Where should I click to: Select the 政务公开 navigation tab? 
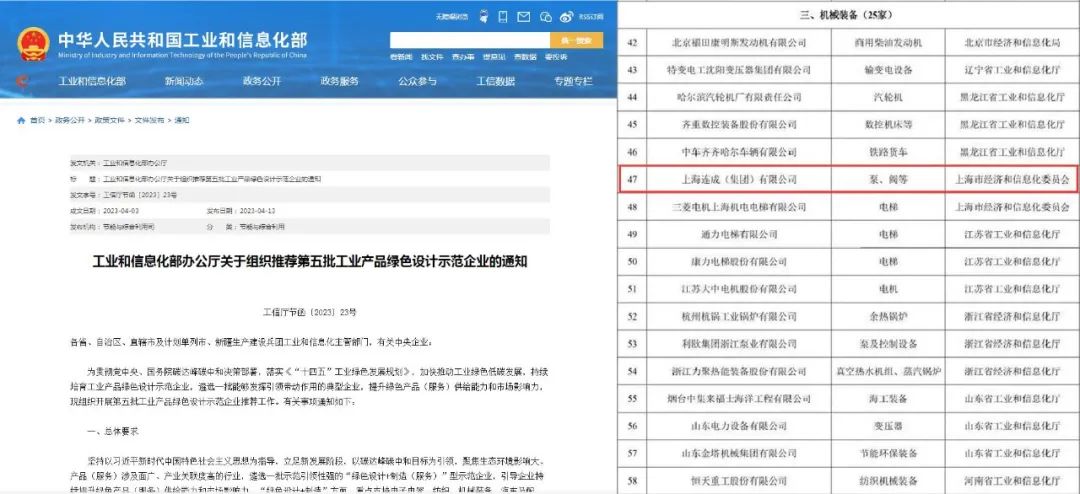262,82
